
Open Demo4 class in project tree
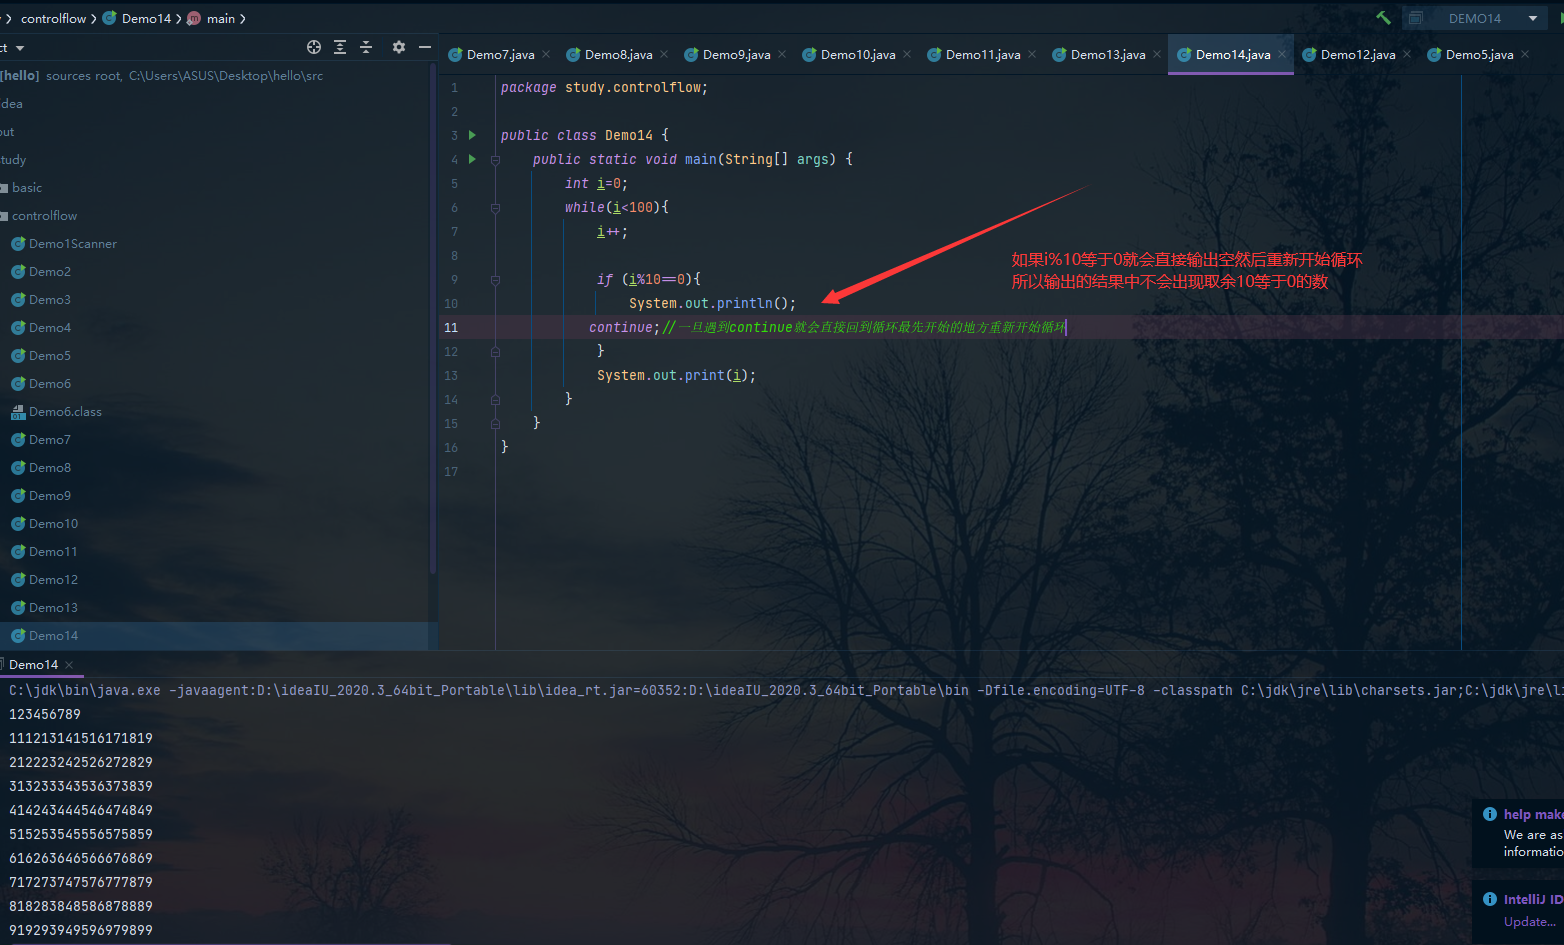pos(50,327)
